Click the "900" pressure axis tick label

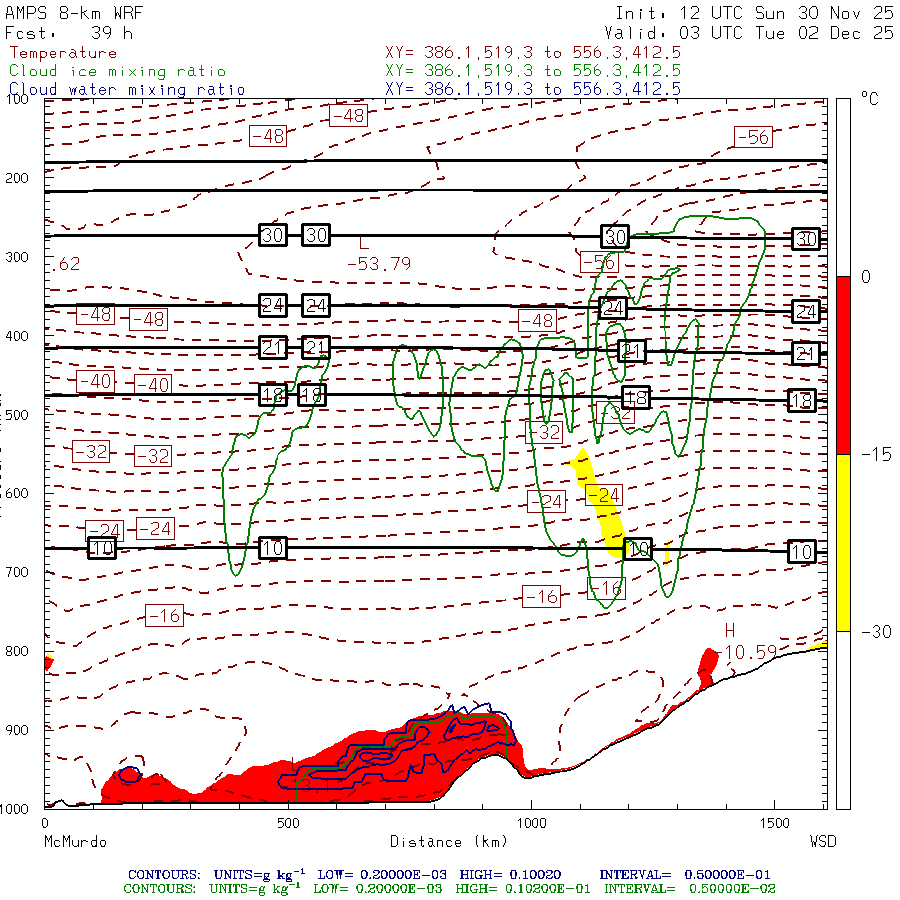pyautogui.click(x=17, y=730)
